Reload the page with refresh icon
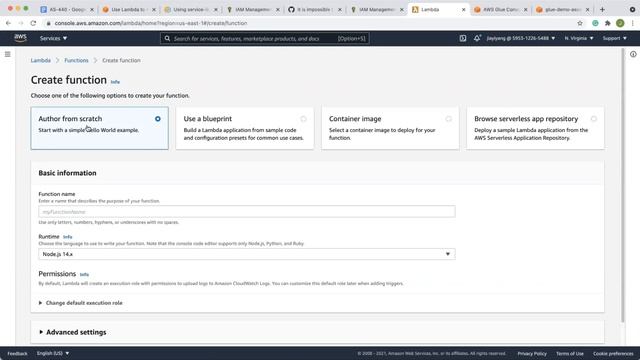 (33, 23)
